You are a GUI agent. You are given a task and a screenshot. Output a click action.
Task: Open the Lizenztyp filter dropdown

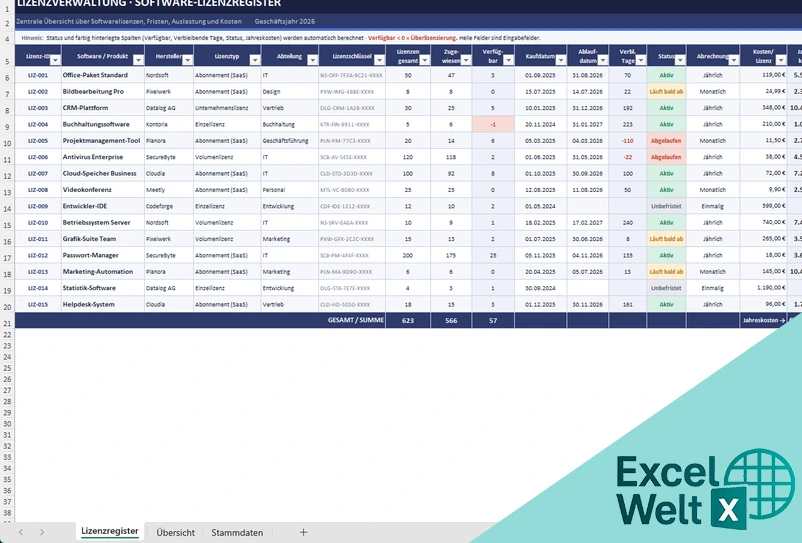(255, 60)
